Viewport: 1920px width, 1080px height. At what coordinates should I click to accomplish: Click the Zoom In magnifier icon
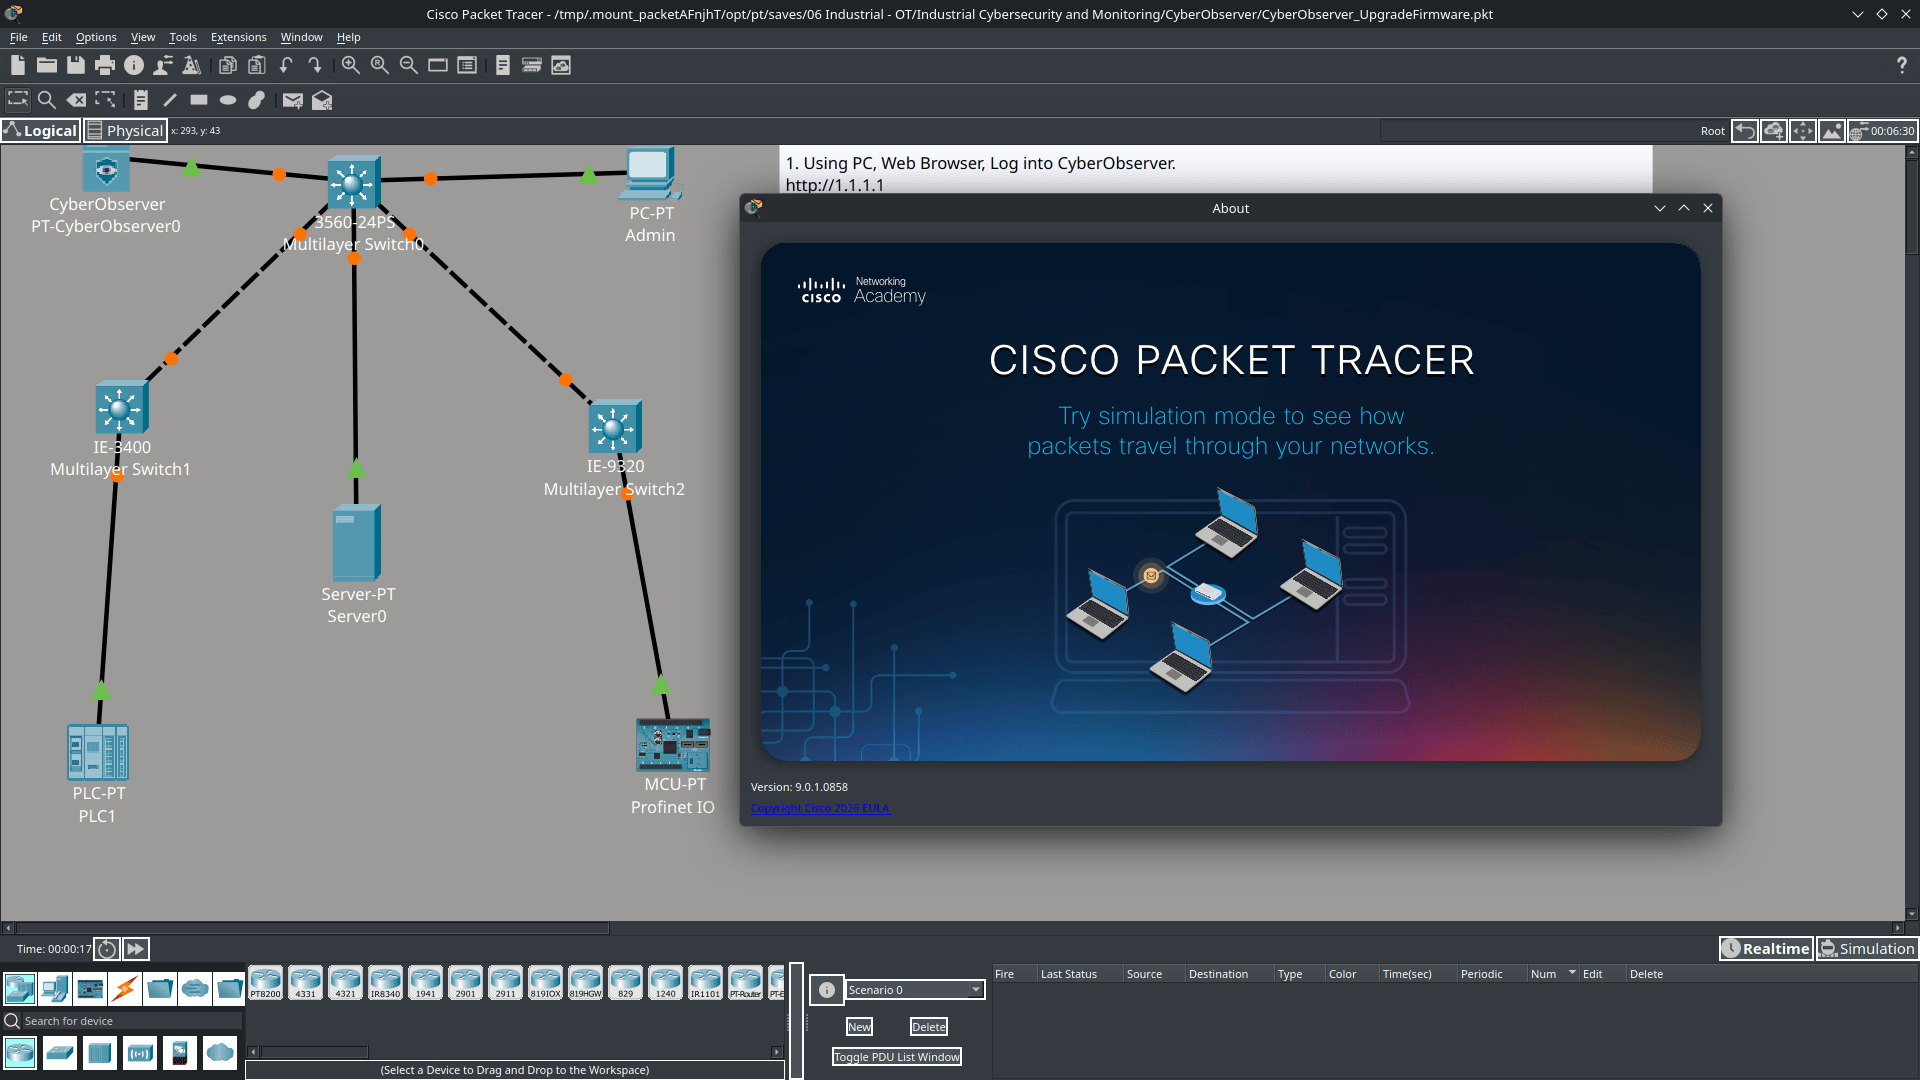(x=350, y=65)
